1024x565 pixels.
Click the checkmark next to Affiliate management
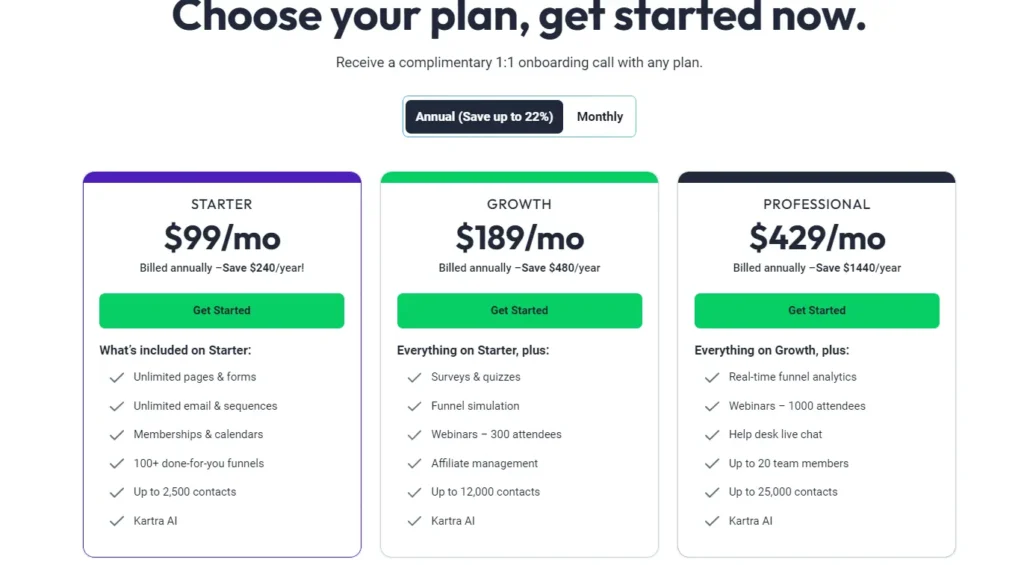[415, 464]
